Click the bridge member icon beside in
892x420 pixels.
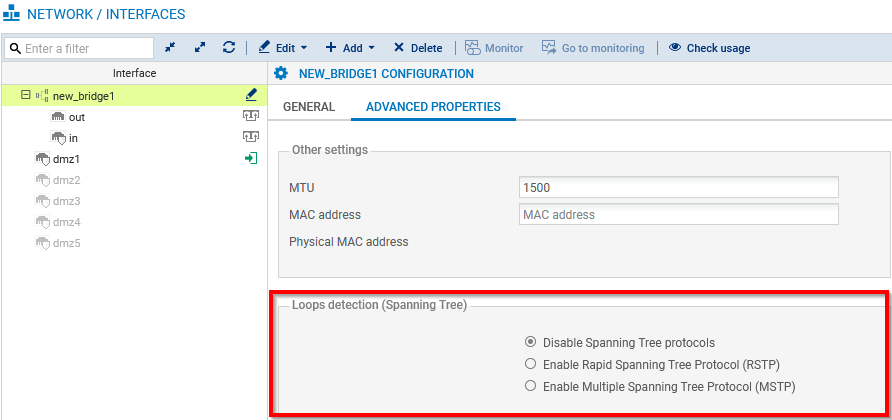(x=251, y=137)
